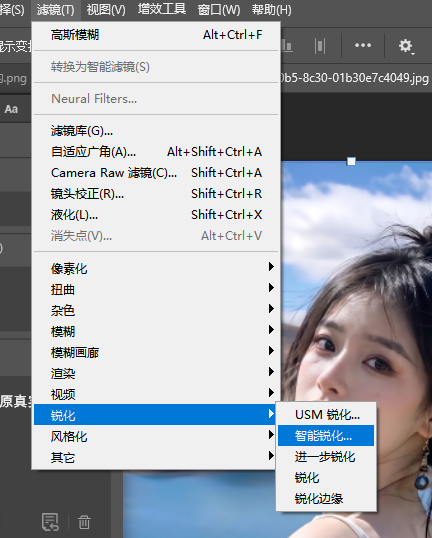Open the 增效工具 menu
The width and height of the screenshot is (432, 538).
click(x=162, y=9)
